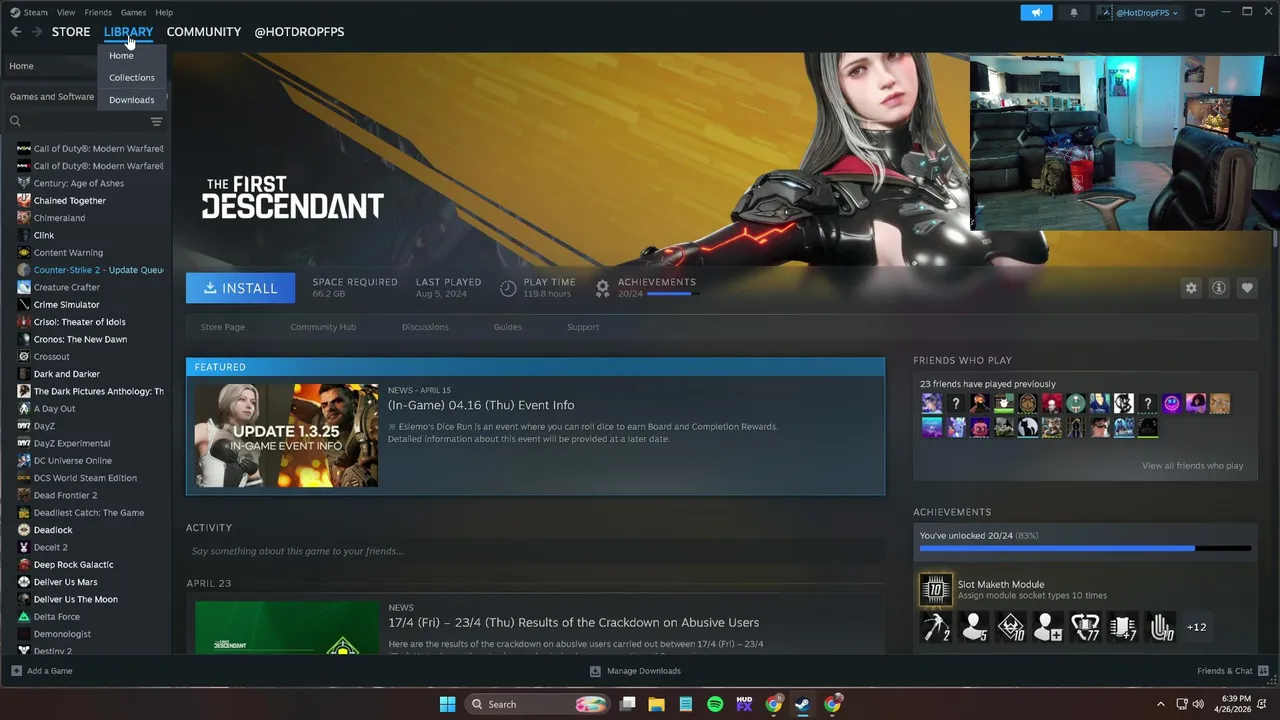Add The First Descendant to favorites heart

coord(1247,288)
